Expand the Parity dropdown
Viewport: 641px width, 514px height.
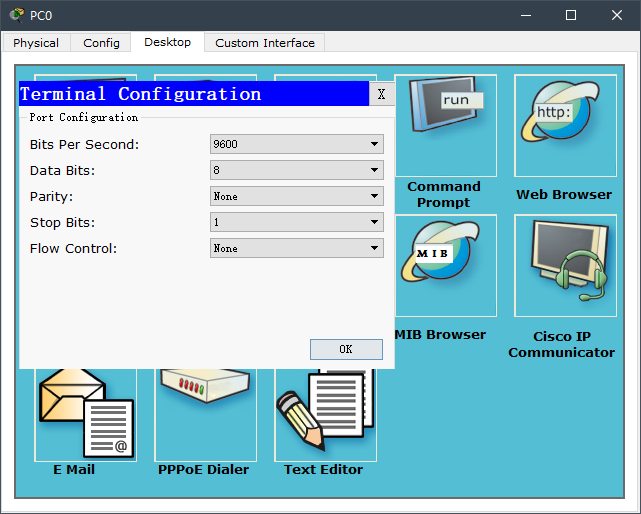tap(297, 196)
